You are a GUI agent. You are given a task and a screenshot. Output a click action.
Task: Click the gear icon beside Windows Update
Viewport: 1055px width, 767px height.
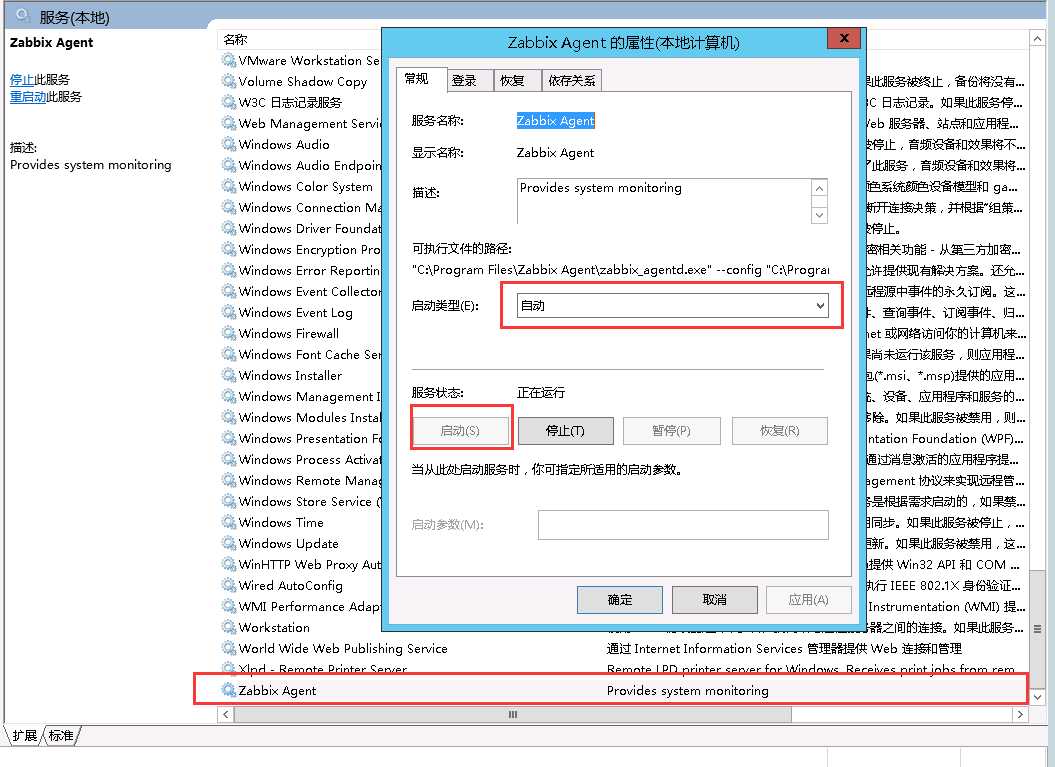(229, 543)
